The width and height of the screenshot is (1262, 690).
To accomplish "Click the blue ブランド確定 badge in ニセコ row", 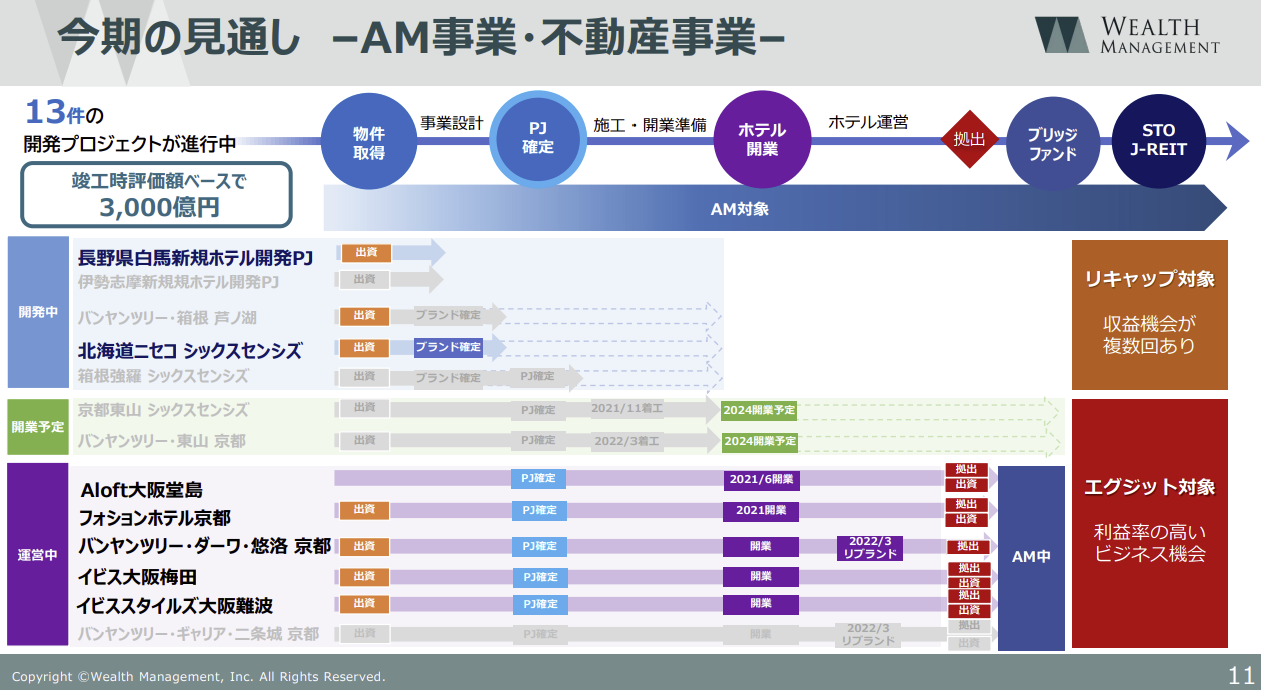I will 448,347.
